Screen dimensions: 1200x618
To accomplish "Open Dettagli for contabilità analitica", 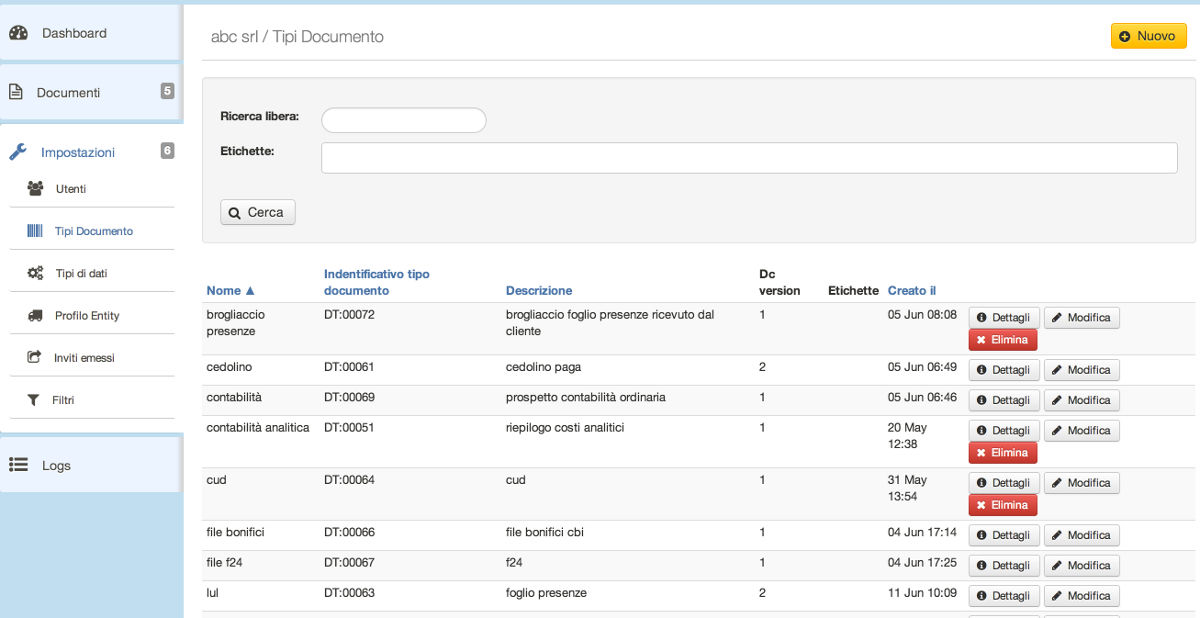I will tap(1004, 430).
